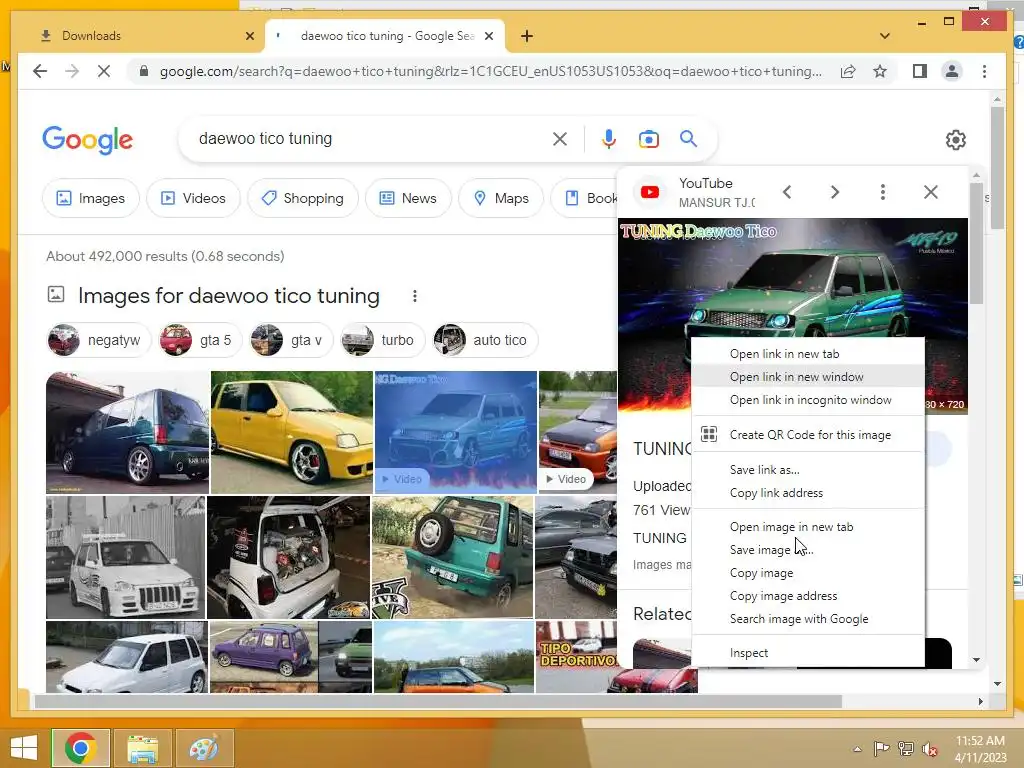Show hidden system tray icons
The height and width of the screenshot is (768, 1024).
pos(857,749)
